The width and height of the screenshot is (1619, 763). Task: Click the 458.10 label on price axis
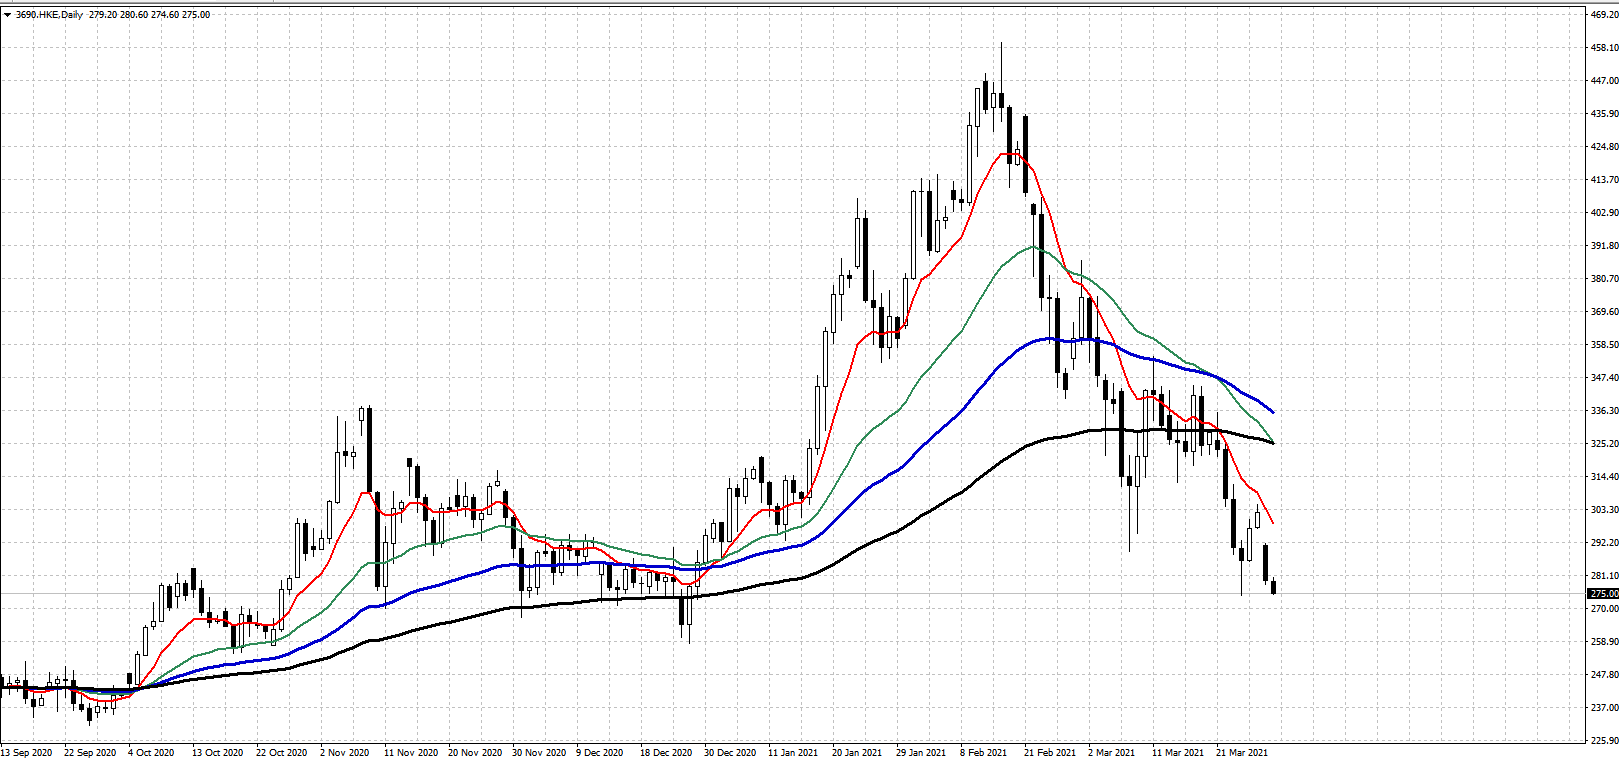[1603, 48]
